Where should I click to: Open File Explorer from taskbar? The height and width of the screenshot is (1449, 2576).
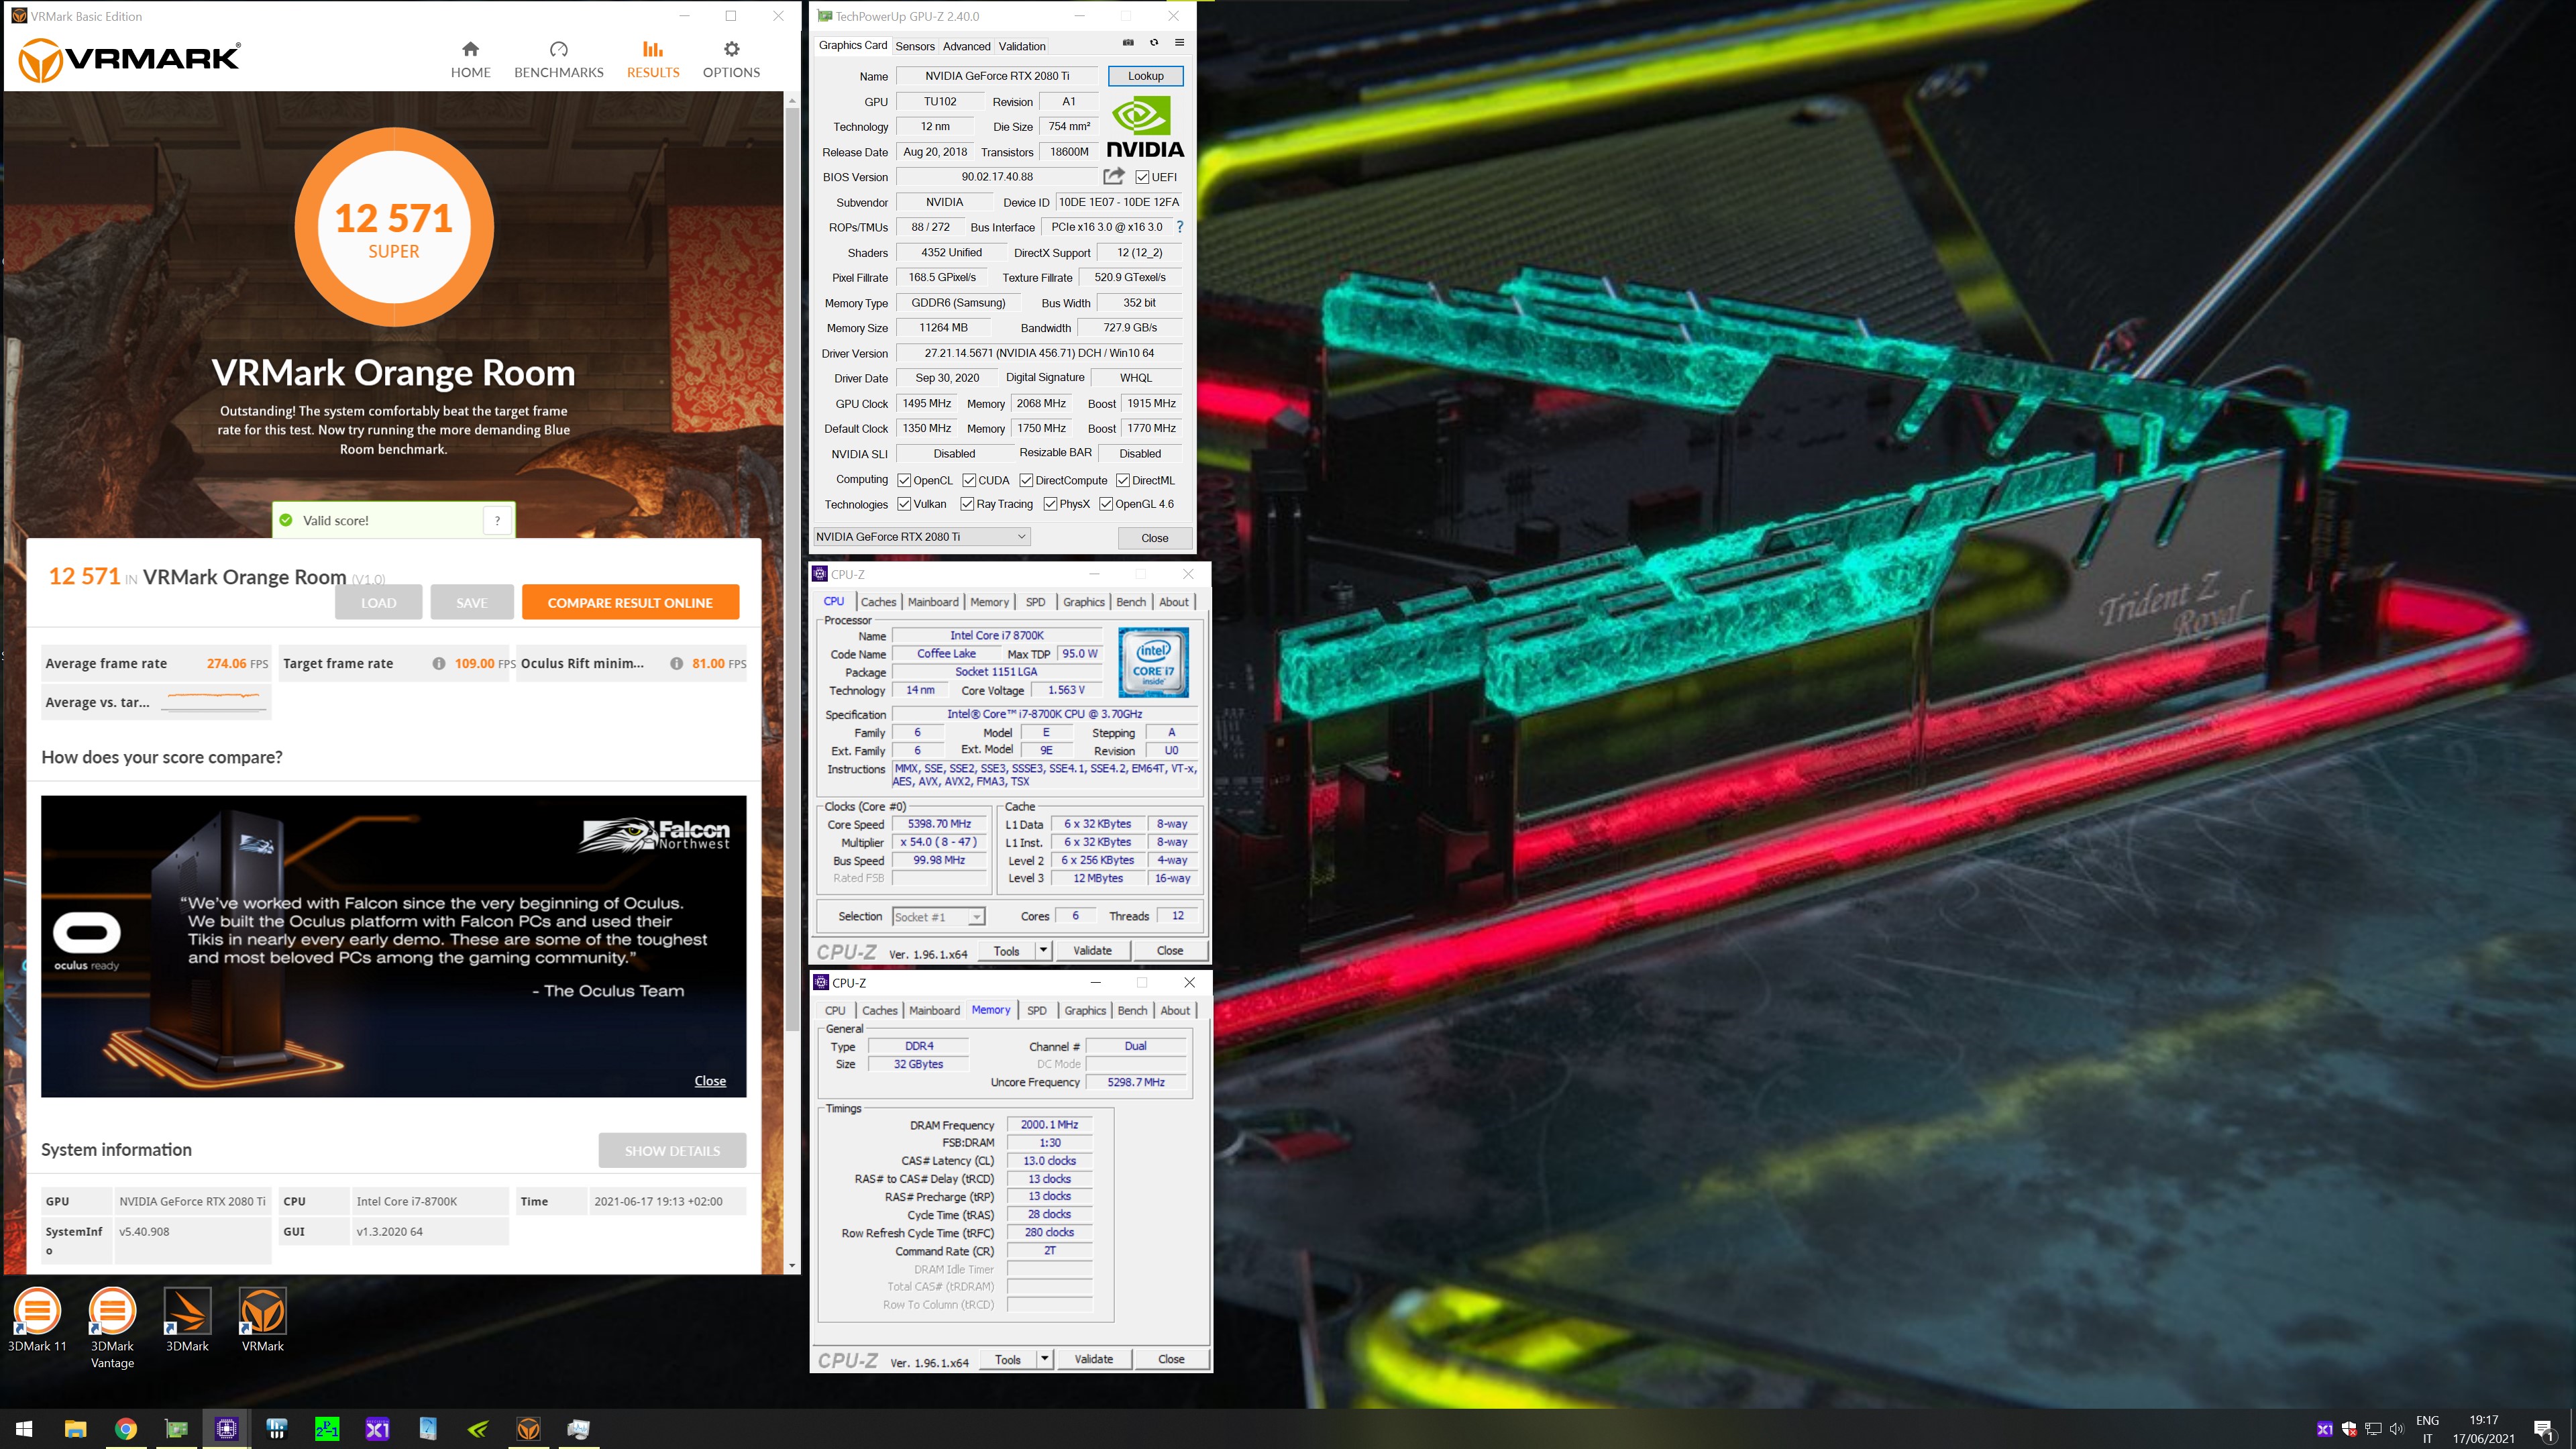coord(75,1429)
